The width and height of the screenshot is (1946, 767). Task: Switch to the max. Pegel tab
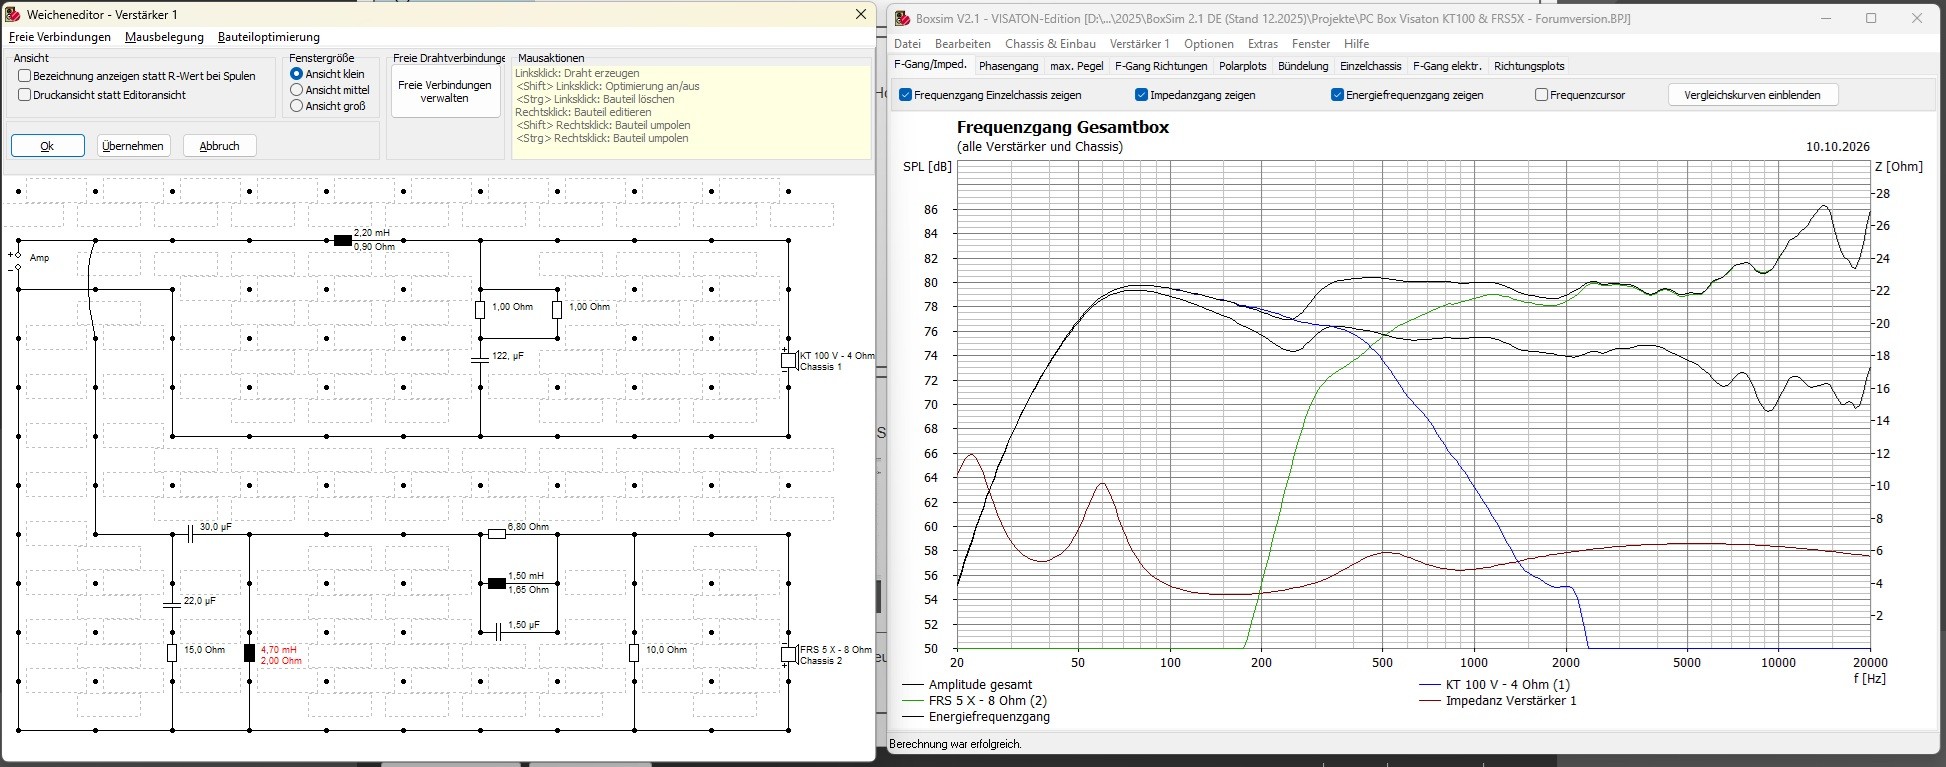click(x=1077, y=66)
